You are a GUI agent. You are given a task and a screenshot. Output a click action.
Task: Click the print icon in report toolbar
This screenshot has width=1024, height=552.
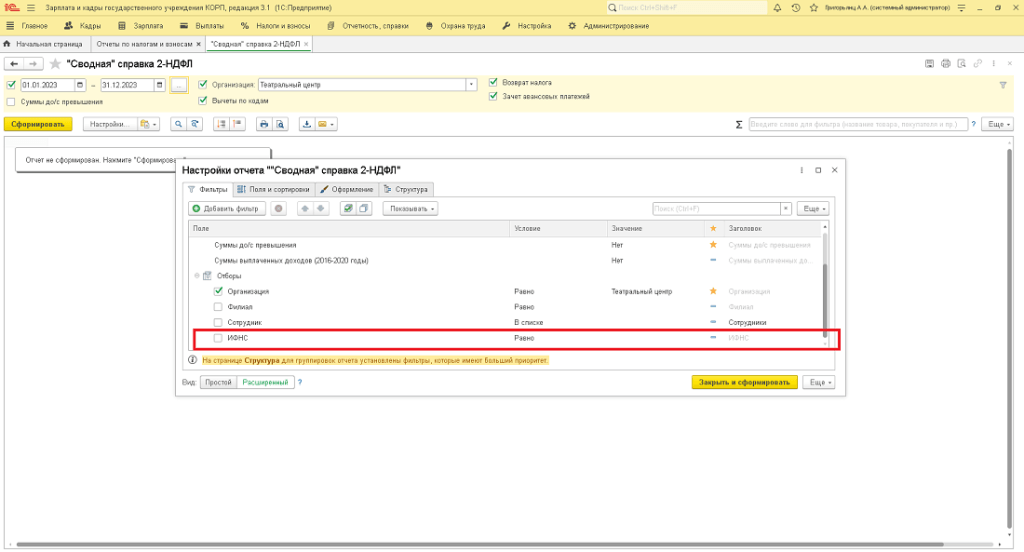coord(264,125)
